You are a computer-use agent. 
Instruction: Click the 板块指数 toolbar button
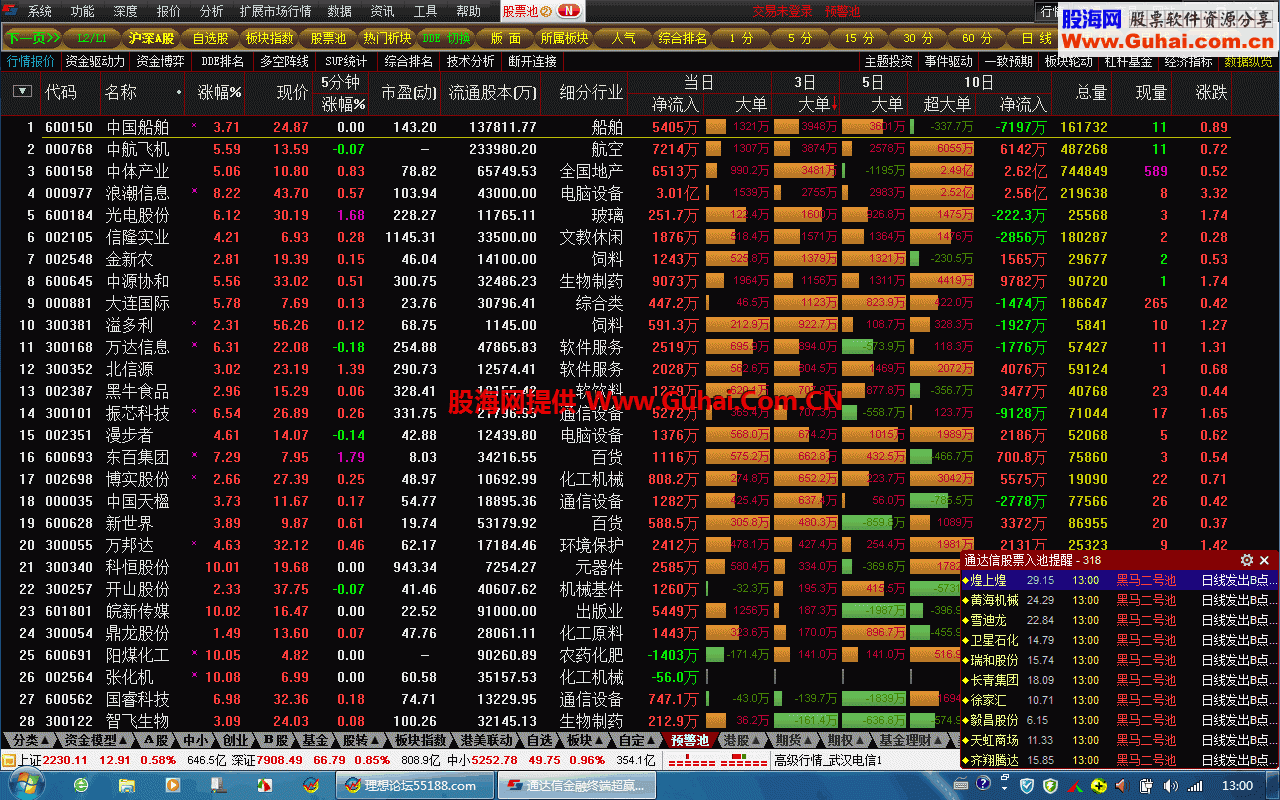[269, 38]
